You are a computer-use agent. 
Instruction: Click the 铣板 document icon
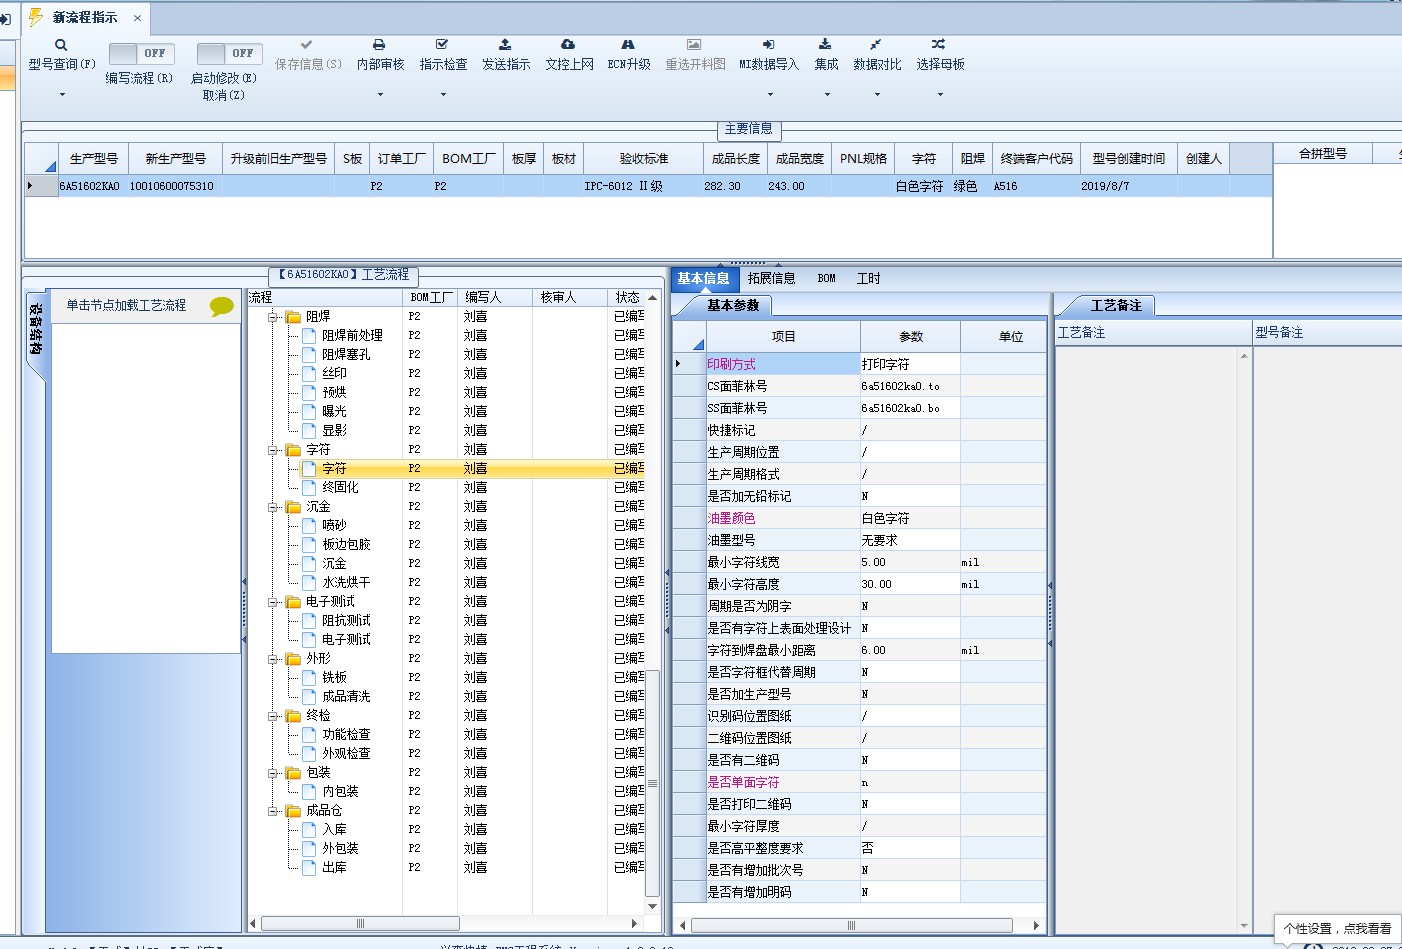click(x=310, y=677)
